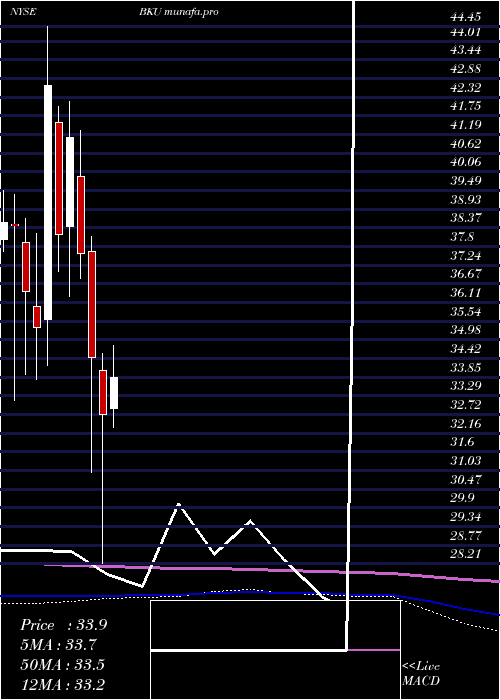
Task: Click the 42.32 price axis label
Action: pyautogui.click(x=466, y=88)
